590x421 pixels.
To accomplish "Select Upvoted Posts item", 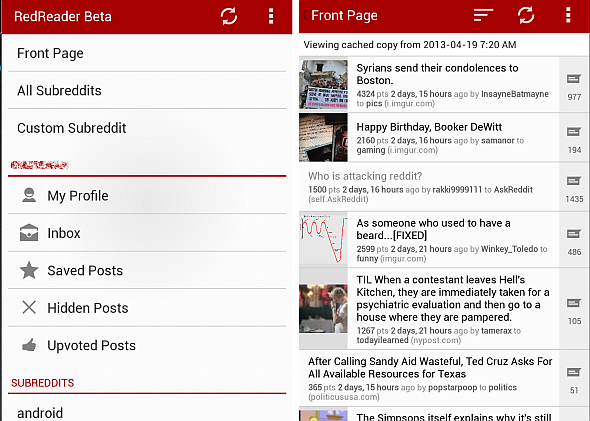I will (147, 345).
